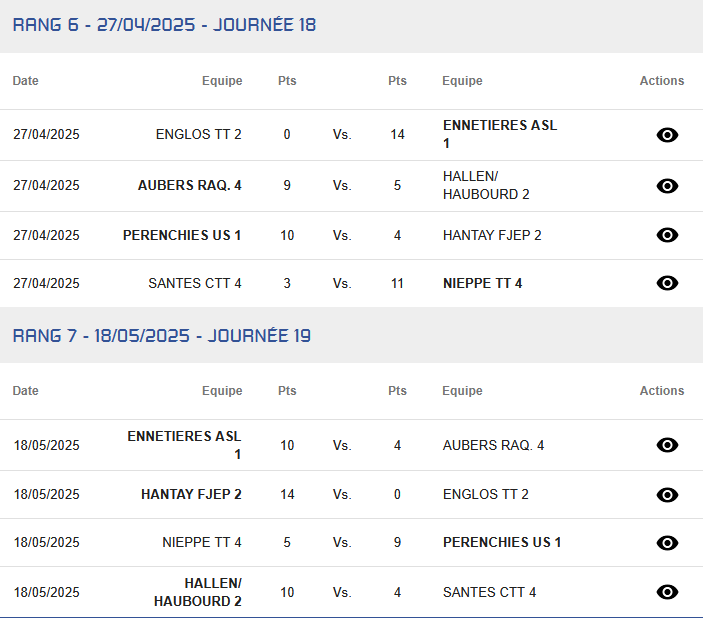
Task: Select AUBERS RAQ. 4 home team on 27/04
Action: (x=190, y=185)
